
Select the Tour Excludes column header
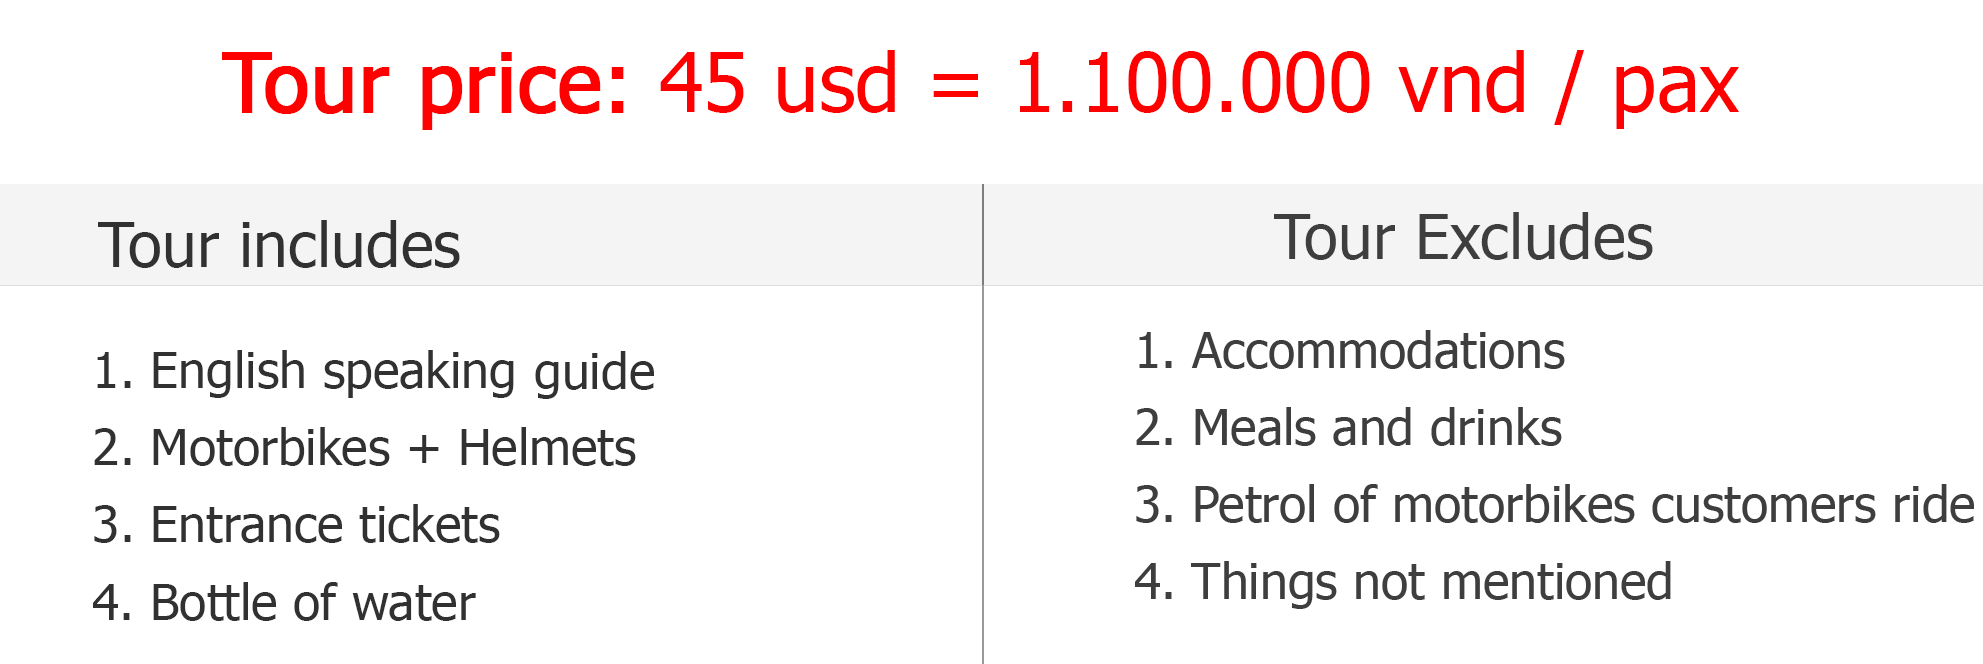[1463, 238]
